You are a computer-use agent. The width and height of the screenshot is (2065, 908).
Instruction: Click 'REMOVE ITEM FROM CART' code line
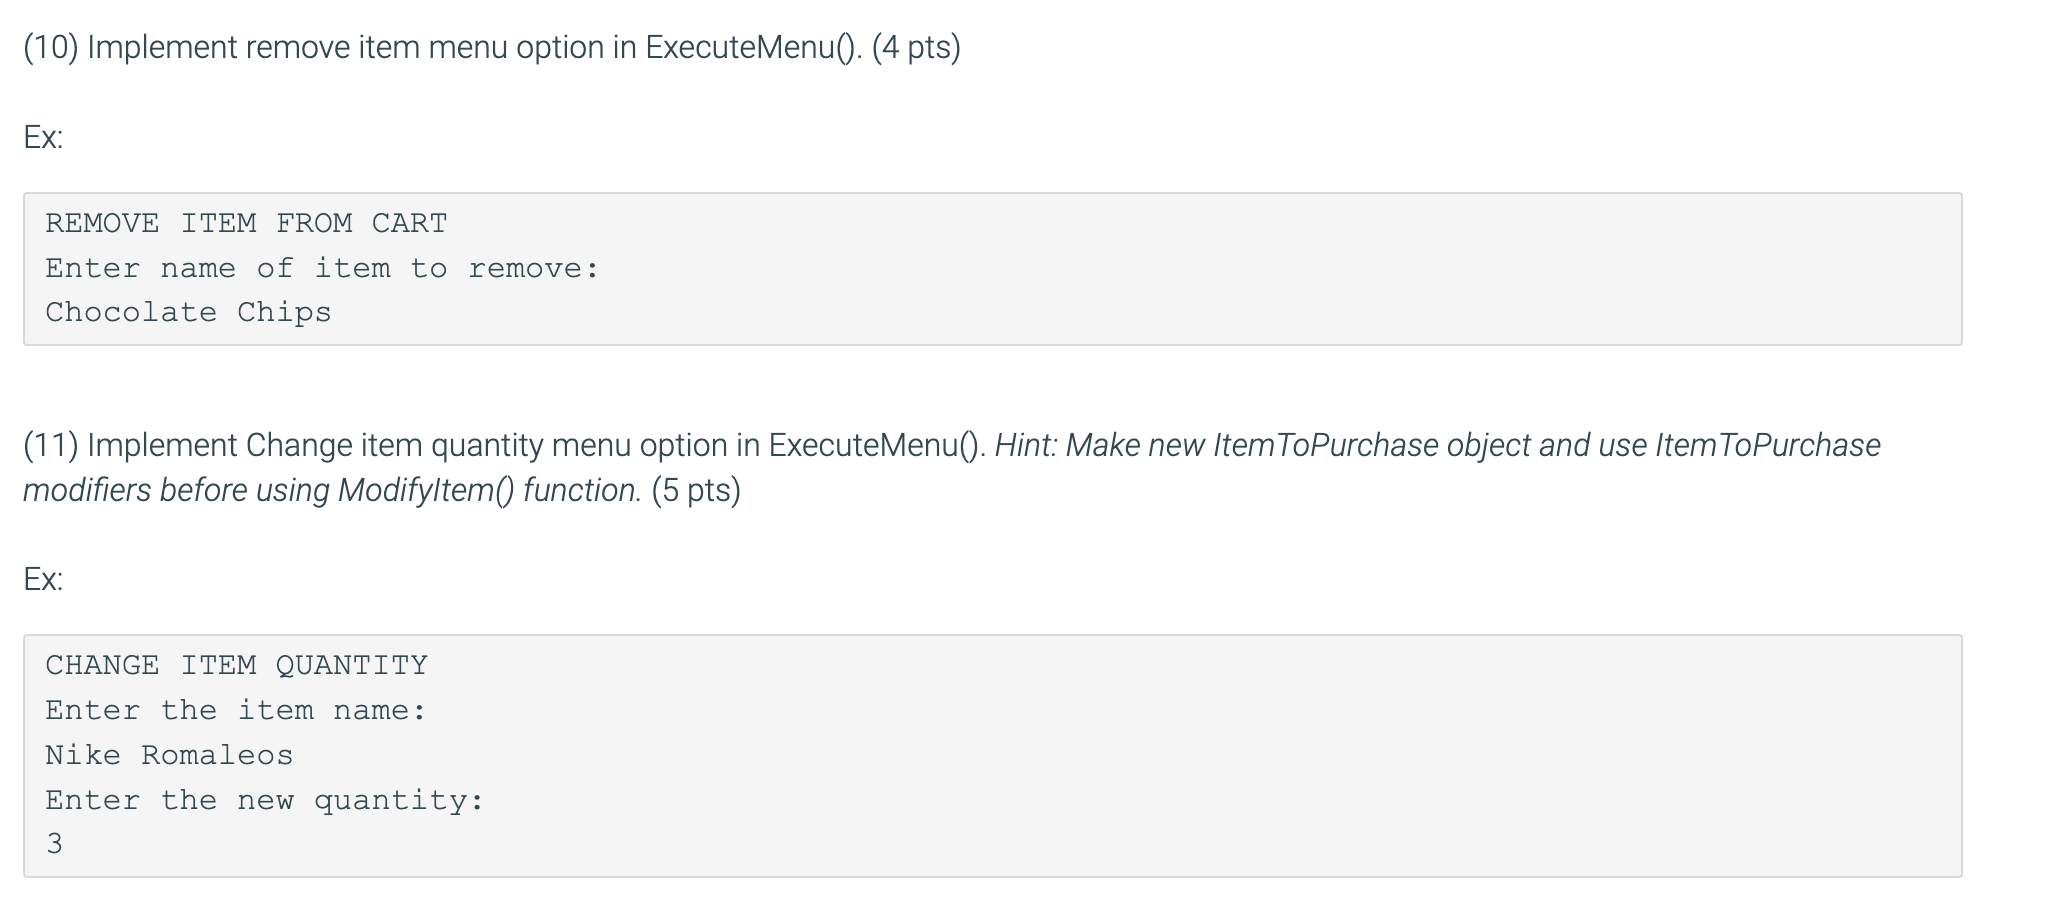point(246,223)
